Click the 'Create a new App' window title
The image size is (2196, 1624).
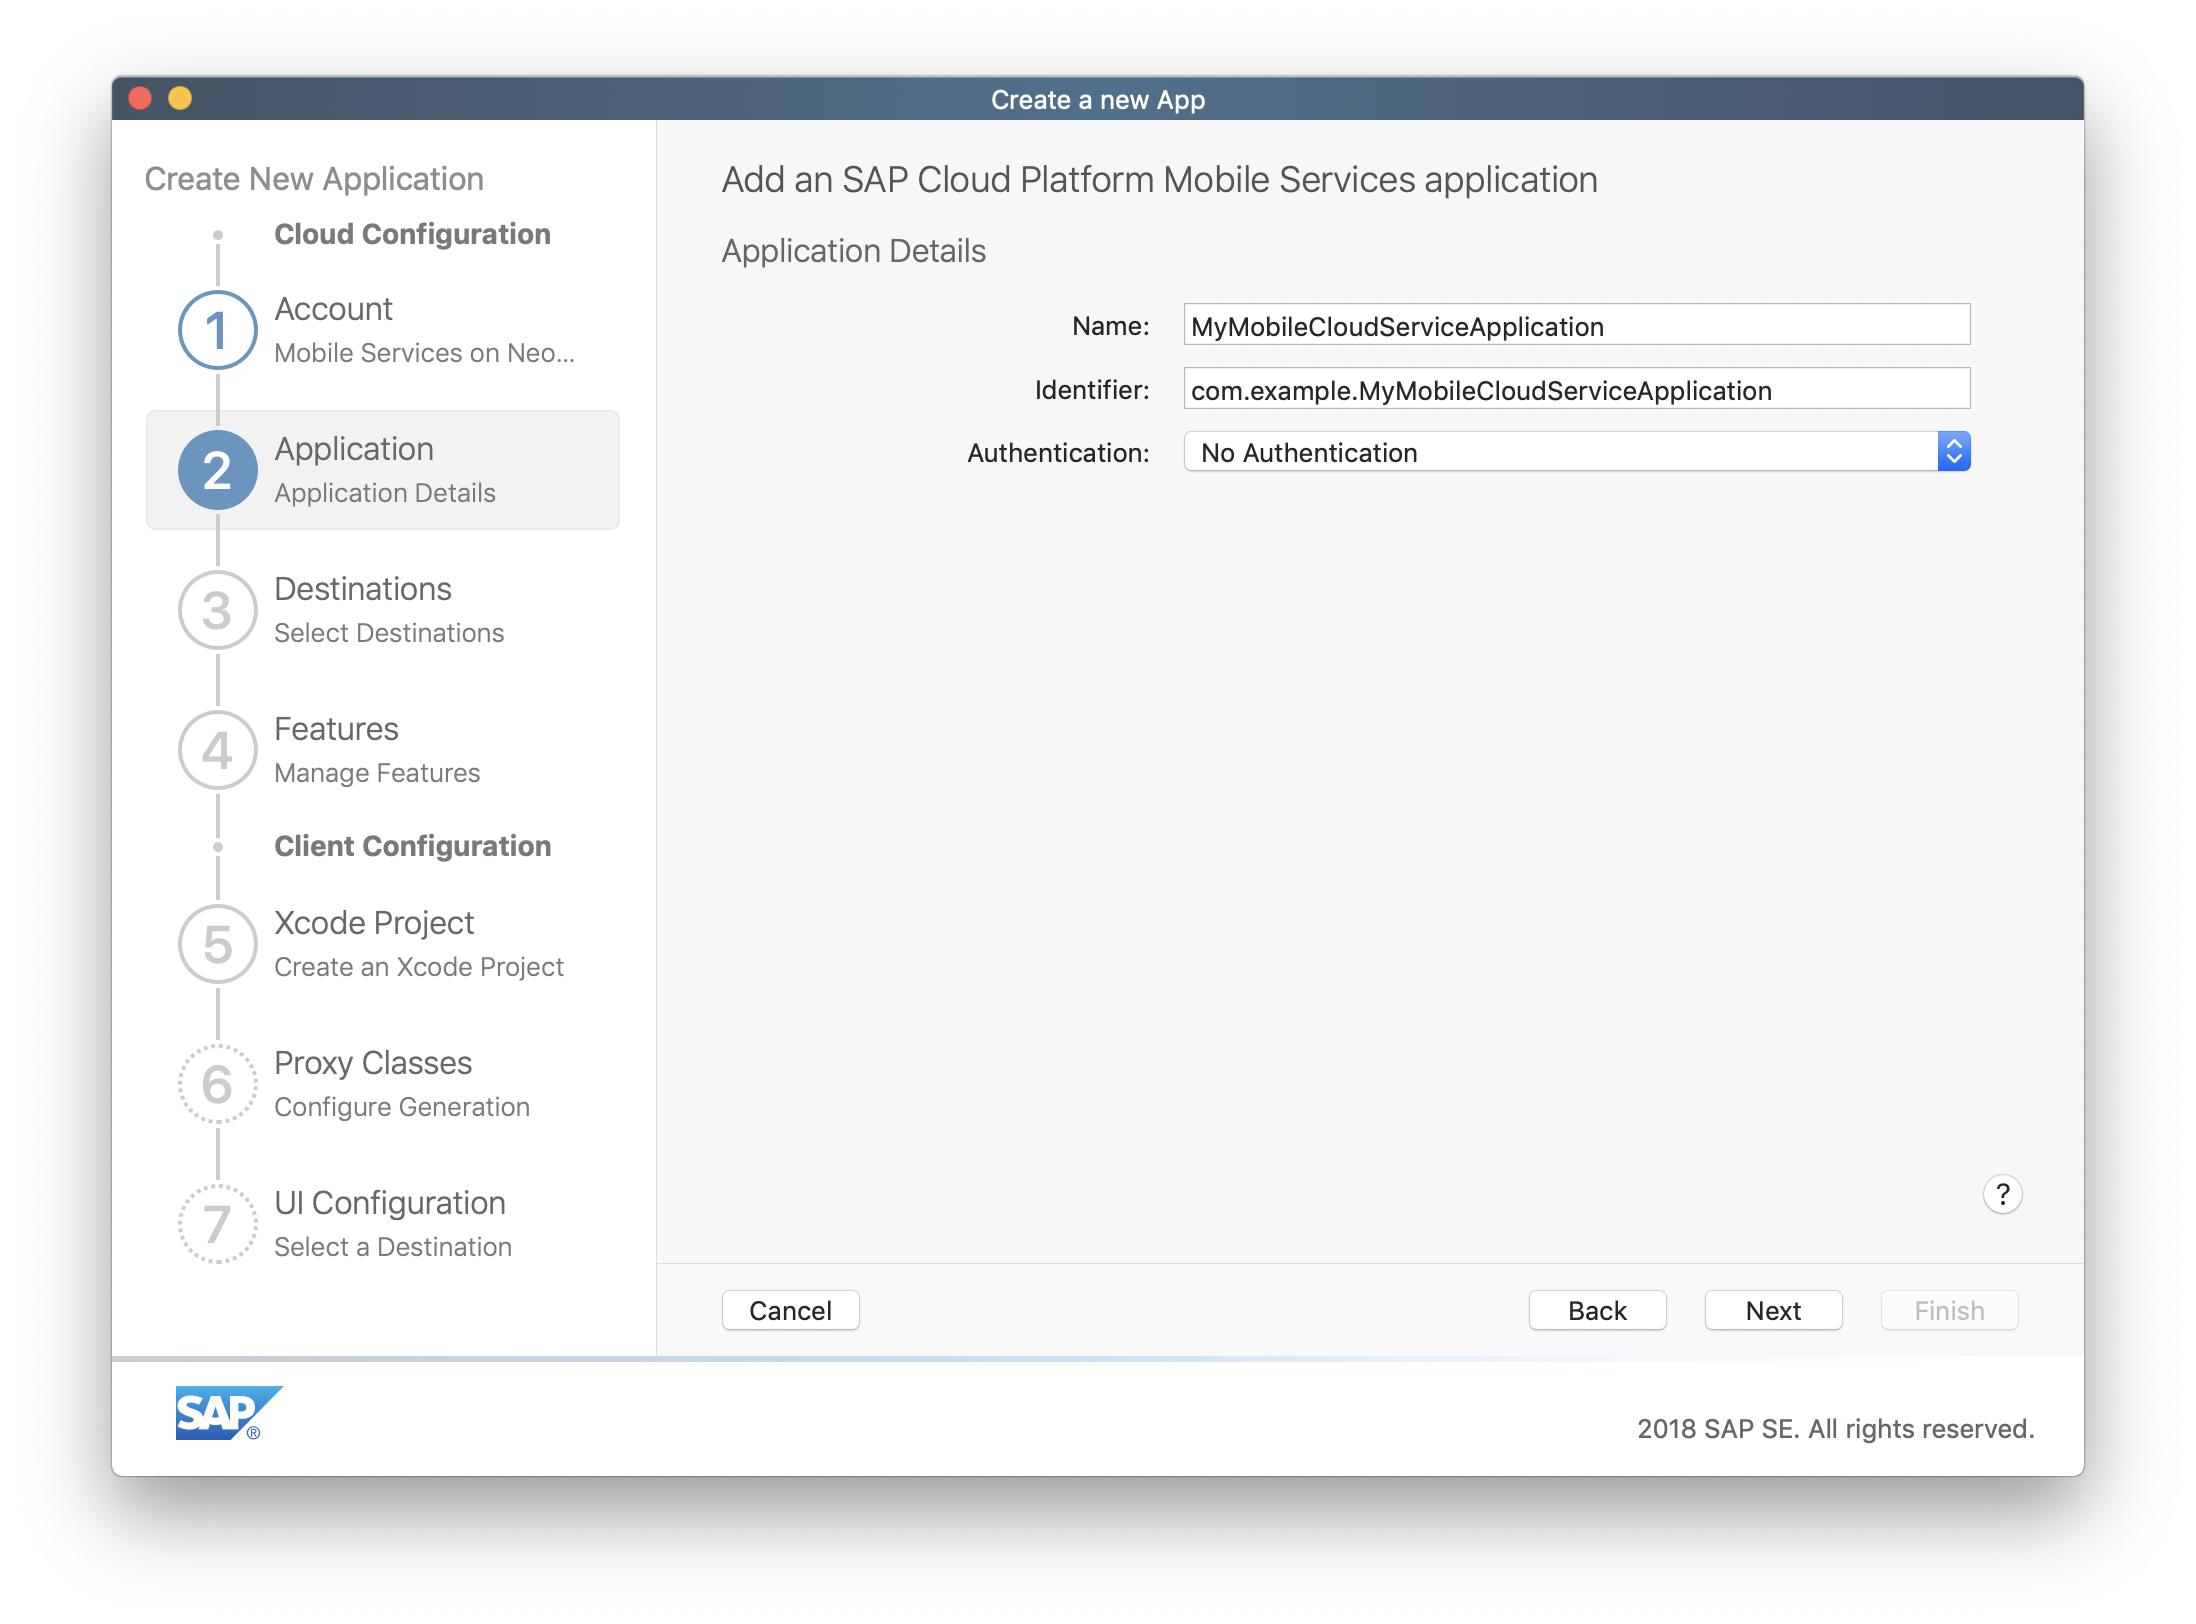tap(1098, 100)
